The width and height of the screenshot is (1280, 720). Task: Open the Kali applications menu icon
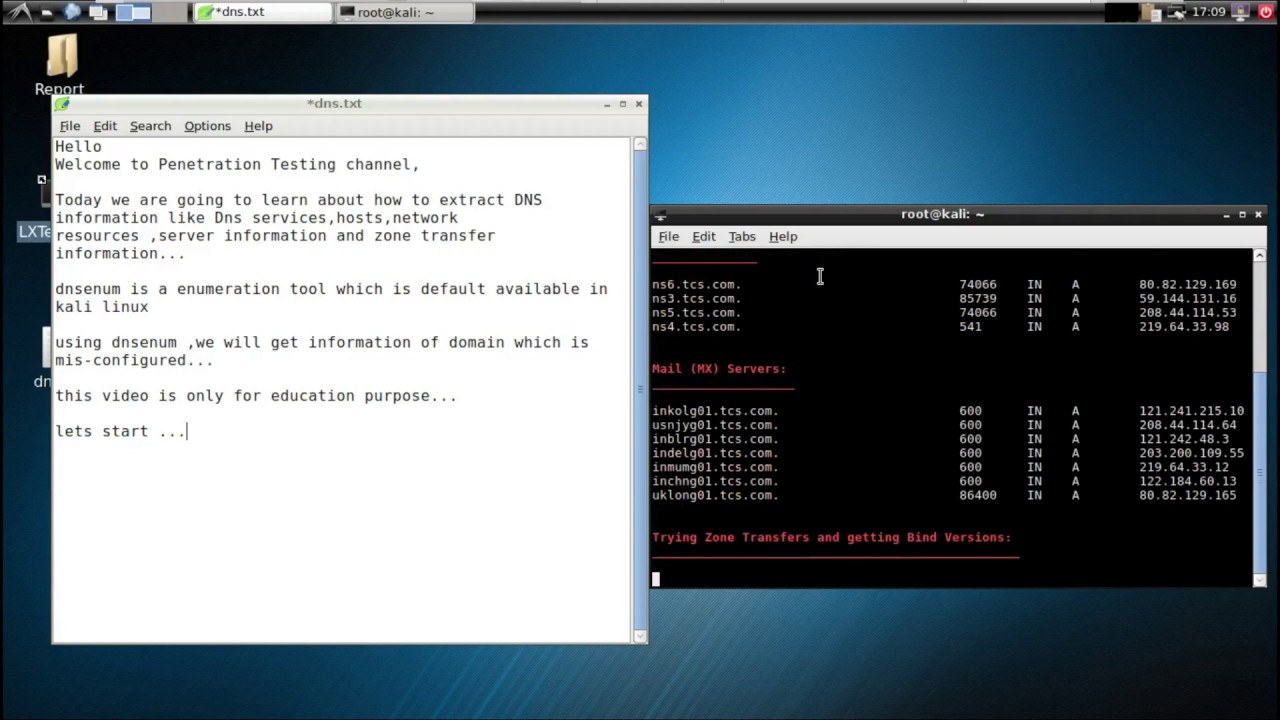20,13
